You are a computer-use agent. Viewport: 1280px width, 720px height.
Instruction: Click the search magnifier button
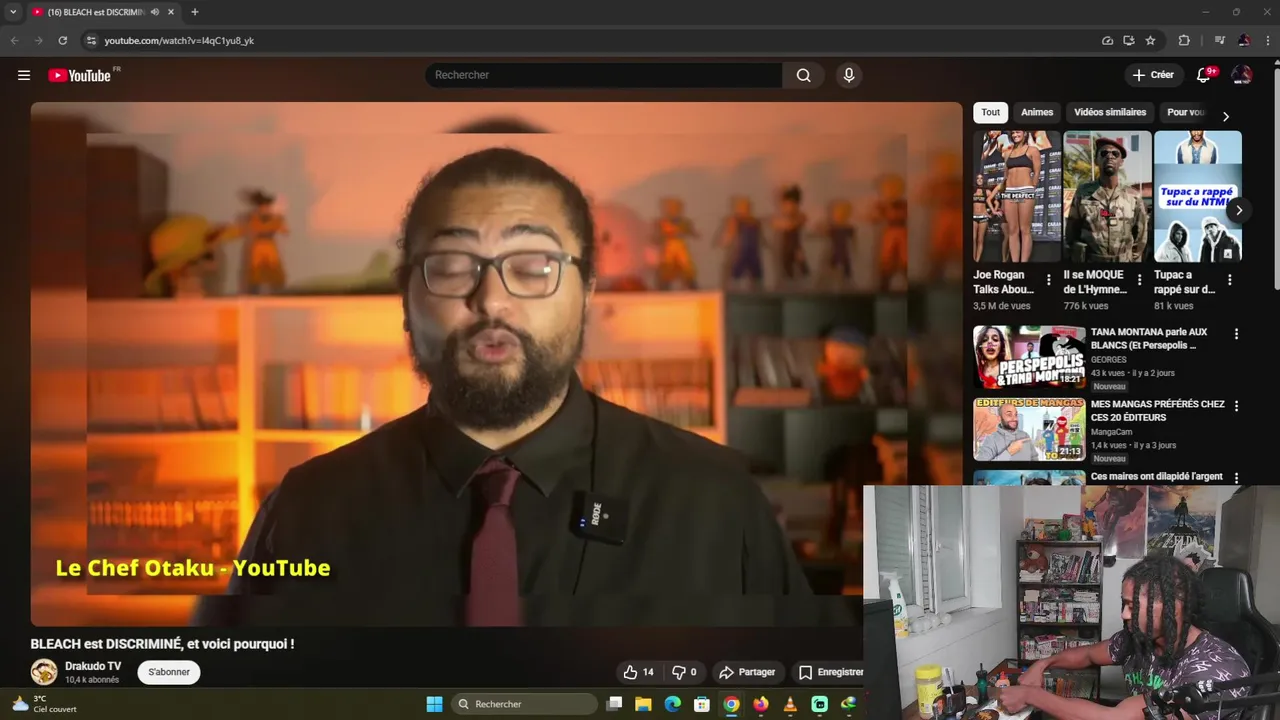point(803,75)
